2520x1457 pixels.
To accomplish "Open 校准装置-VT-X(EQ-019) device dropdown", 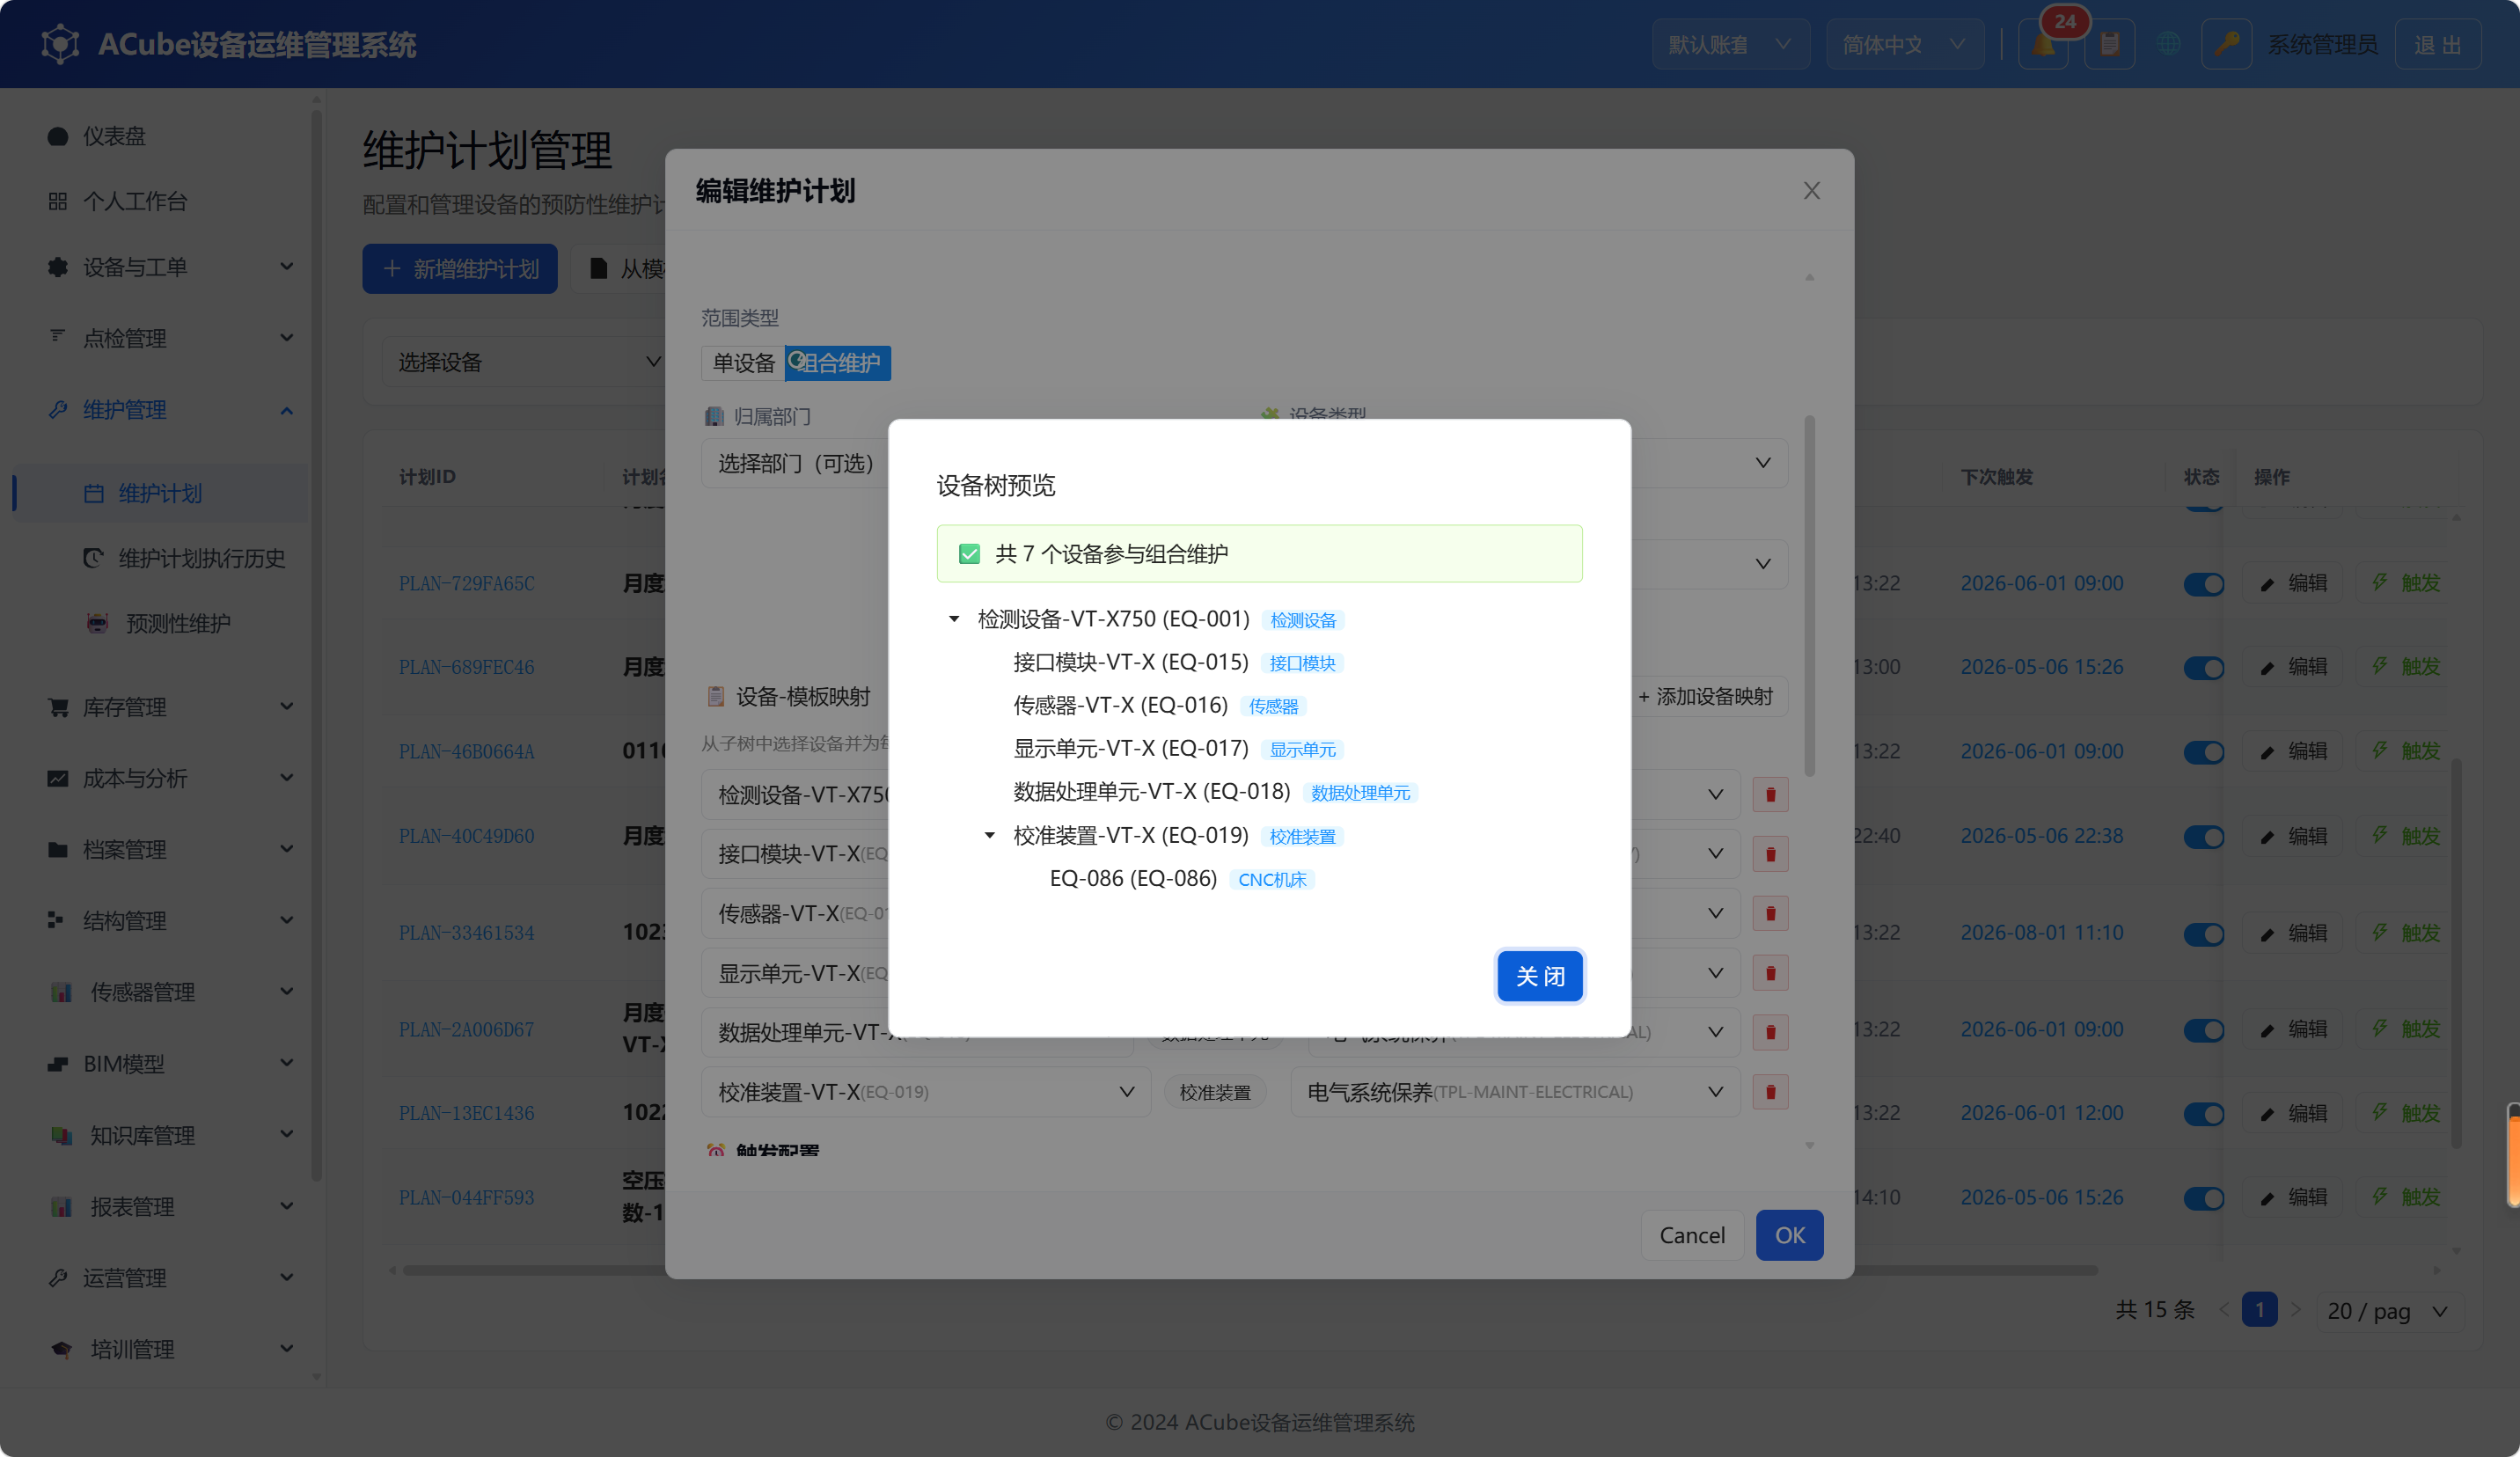I will (925, 1092).
